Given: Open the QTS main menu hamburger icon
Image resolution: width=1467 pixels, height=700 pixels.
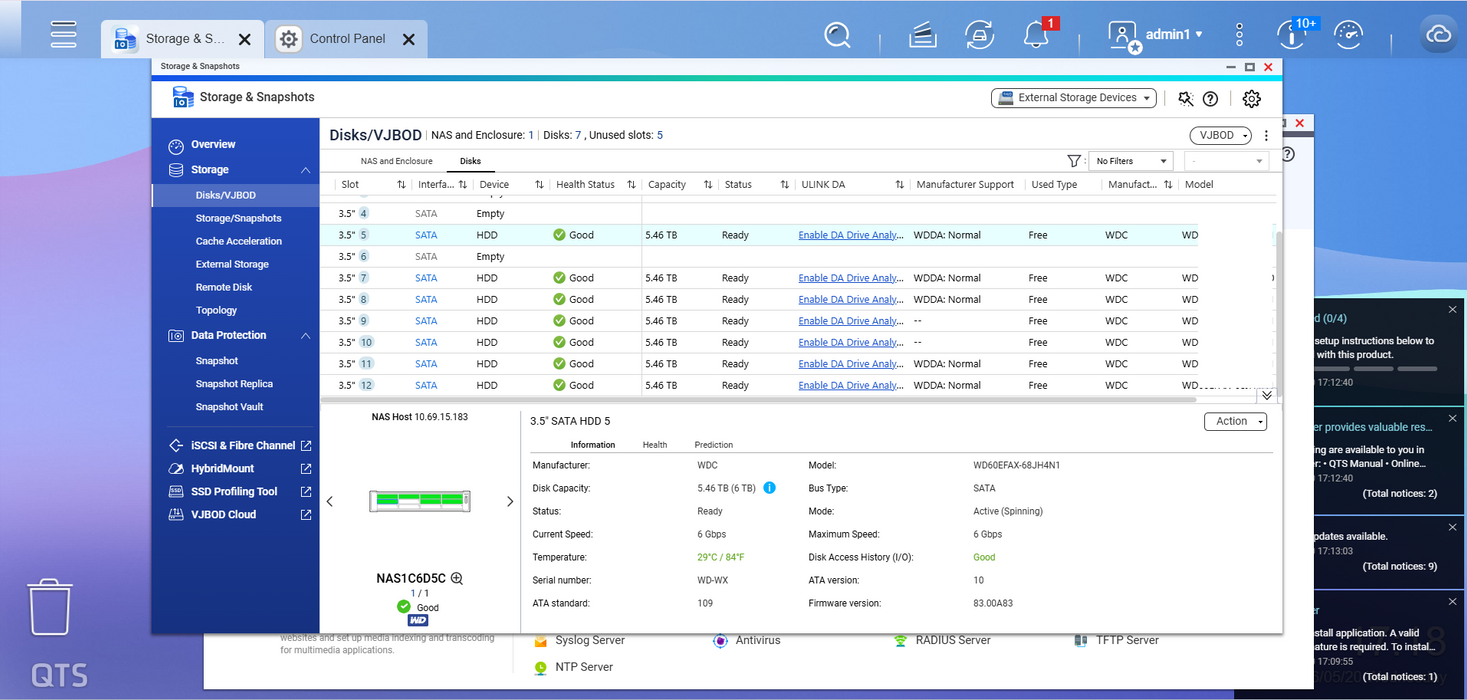Looking at the screenshot, I should (x=64, y=35).
